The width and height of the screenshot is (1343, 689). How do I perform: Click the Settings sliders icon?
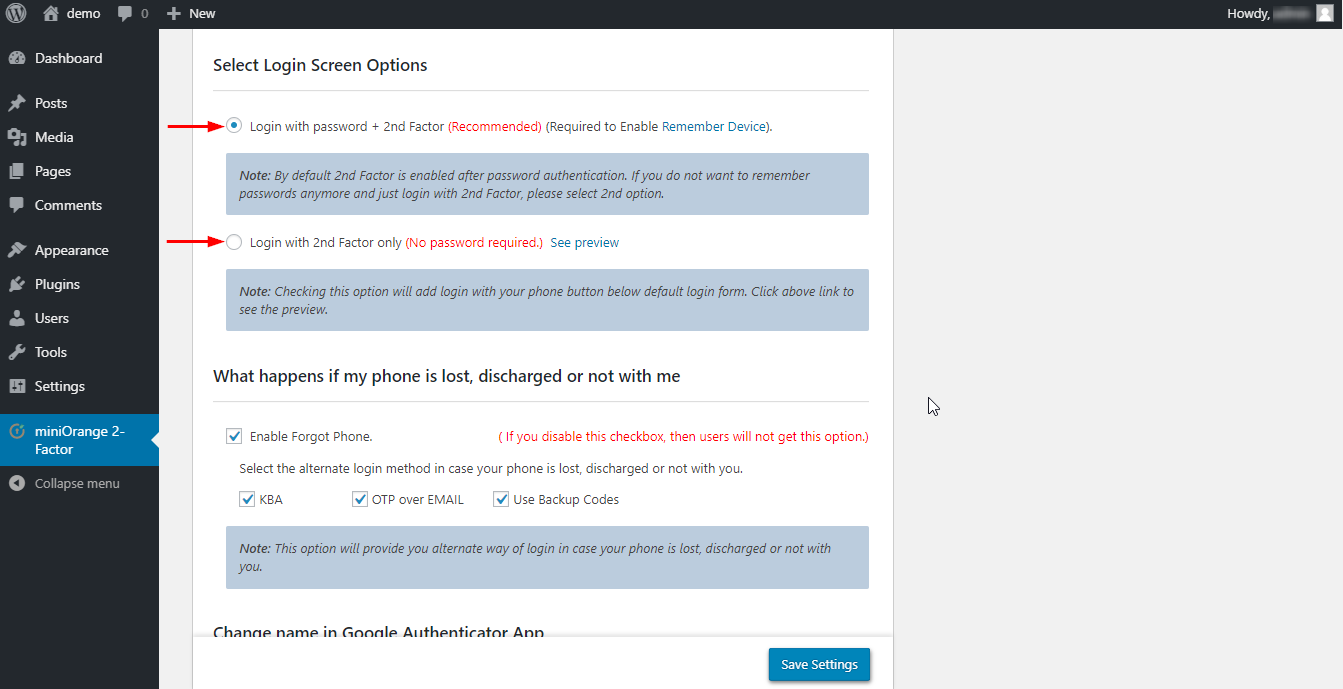point(16,386)
